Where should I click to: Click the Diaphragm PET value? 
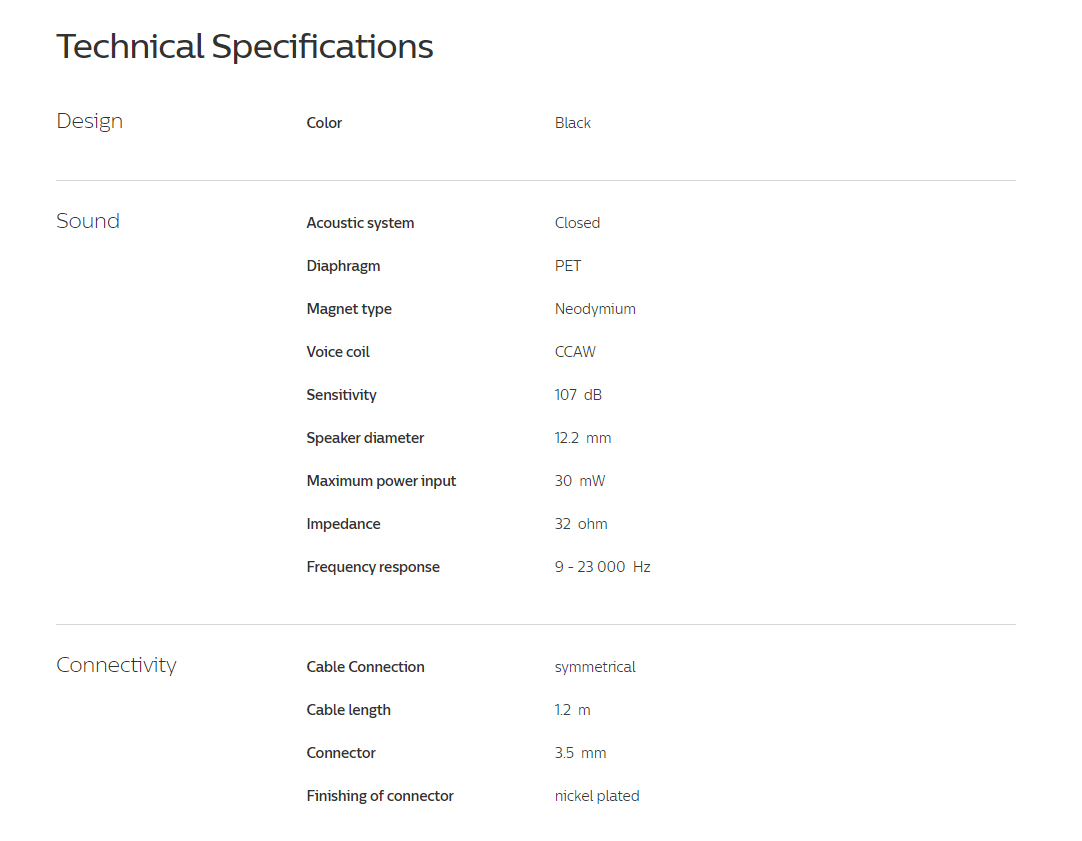568,266
